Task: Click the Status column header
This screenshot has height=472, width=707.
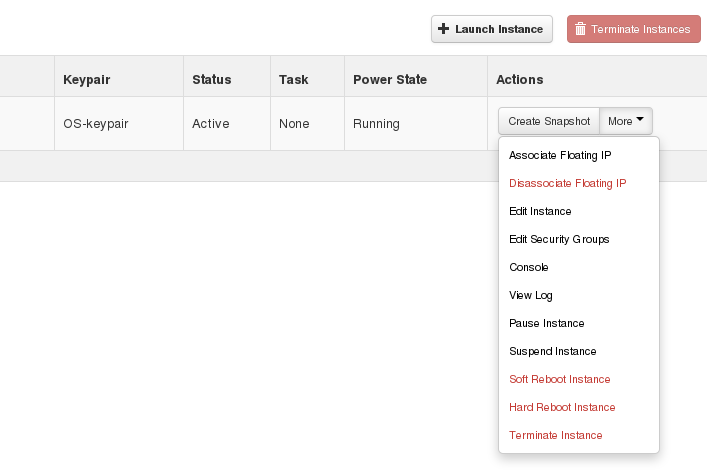Action: click(x=211, y=79)
